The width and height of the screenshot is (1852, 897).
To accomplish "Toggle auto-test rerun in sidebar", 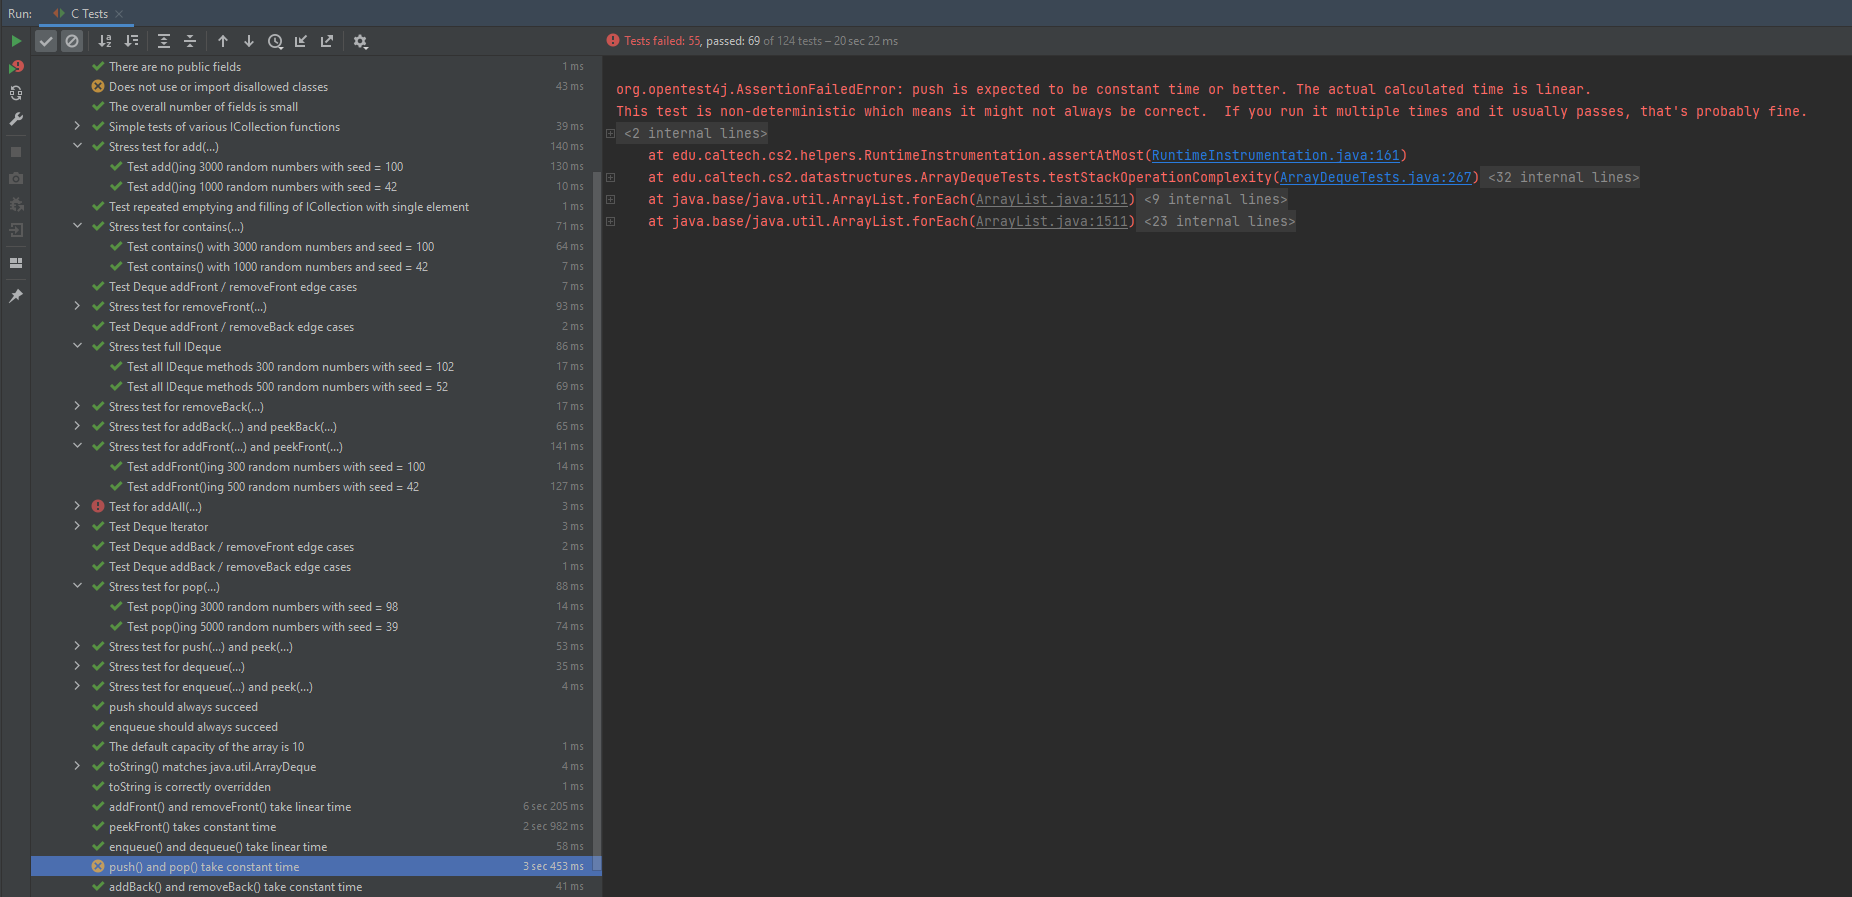I will [16, 93].
